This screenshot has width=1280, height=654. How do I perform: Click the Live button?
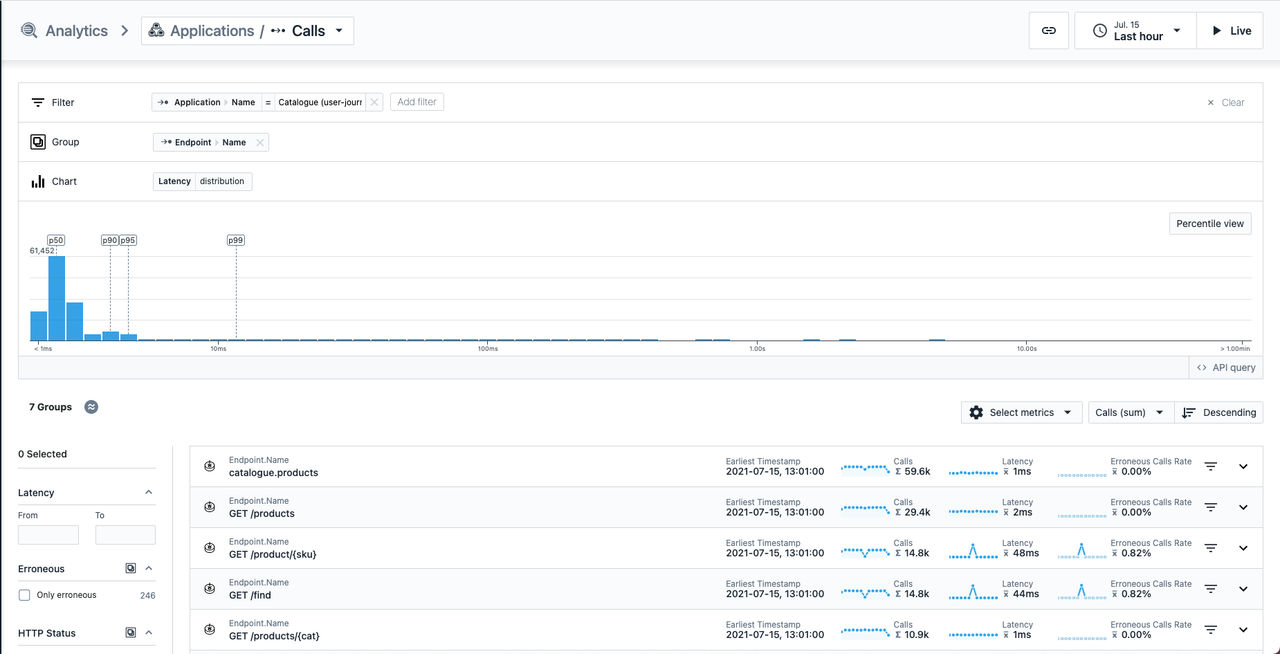1230,31
